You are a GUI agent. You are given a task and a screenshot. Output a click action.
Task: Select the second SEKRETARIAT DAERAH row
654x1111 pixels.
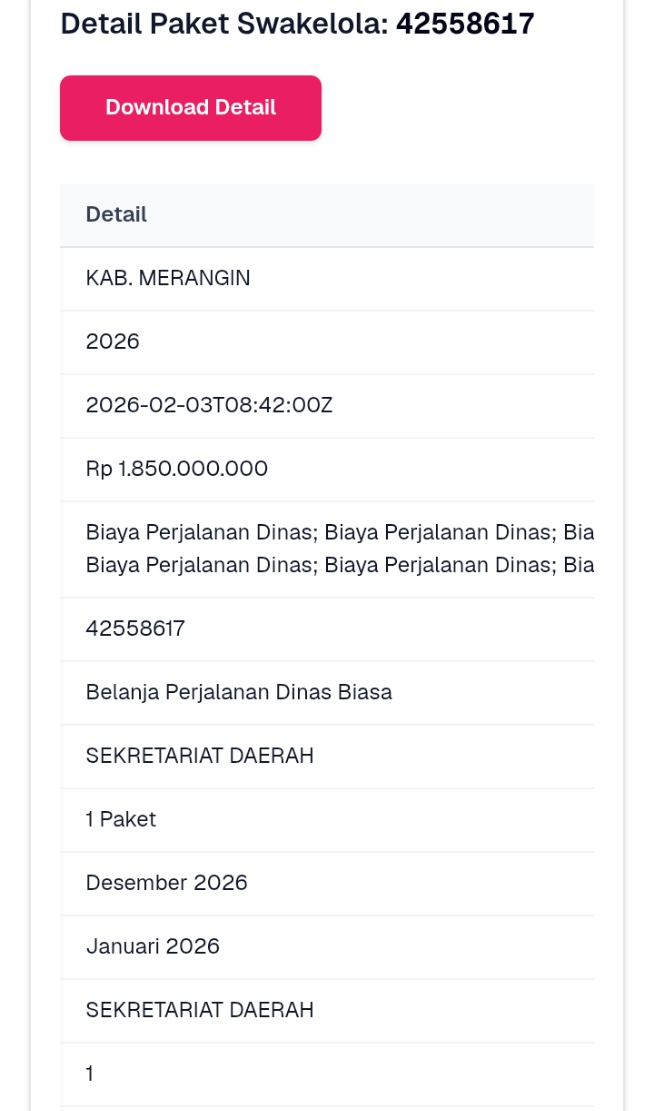click(x=327, y=1011)
